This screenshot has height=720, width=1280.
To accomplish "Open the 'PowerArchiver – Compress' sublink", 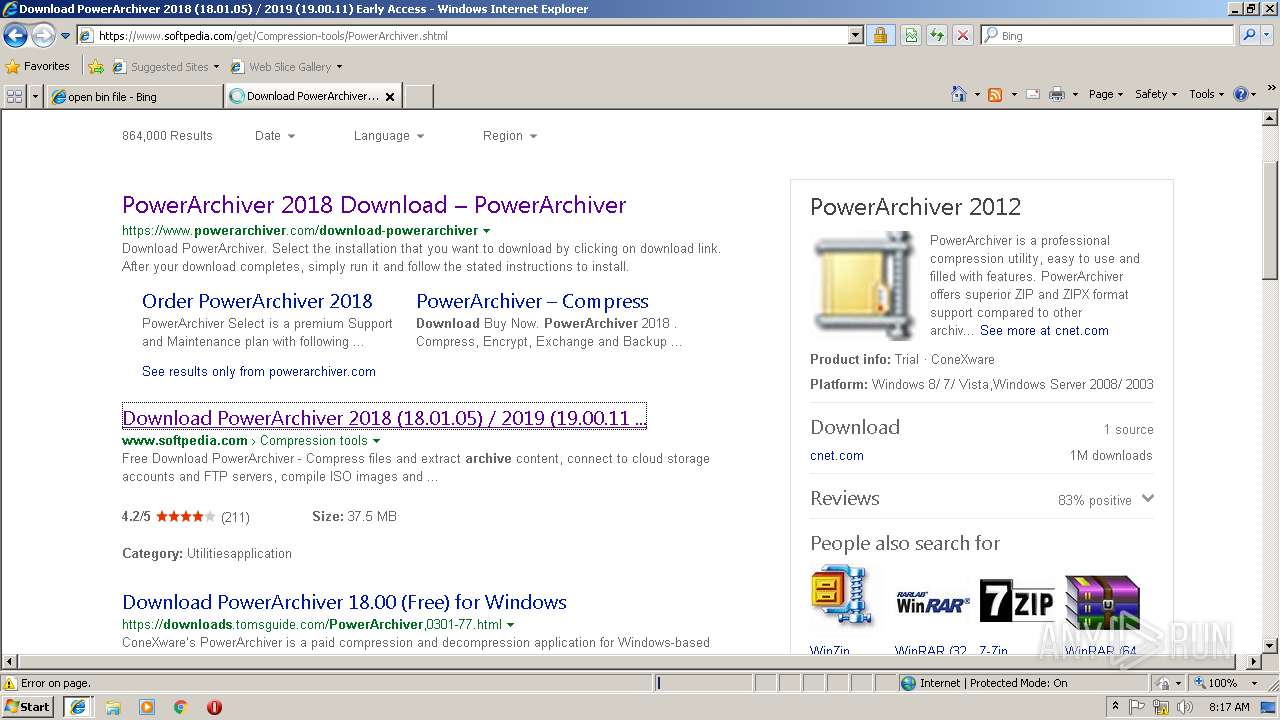I will click(x=532, y=301).
